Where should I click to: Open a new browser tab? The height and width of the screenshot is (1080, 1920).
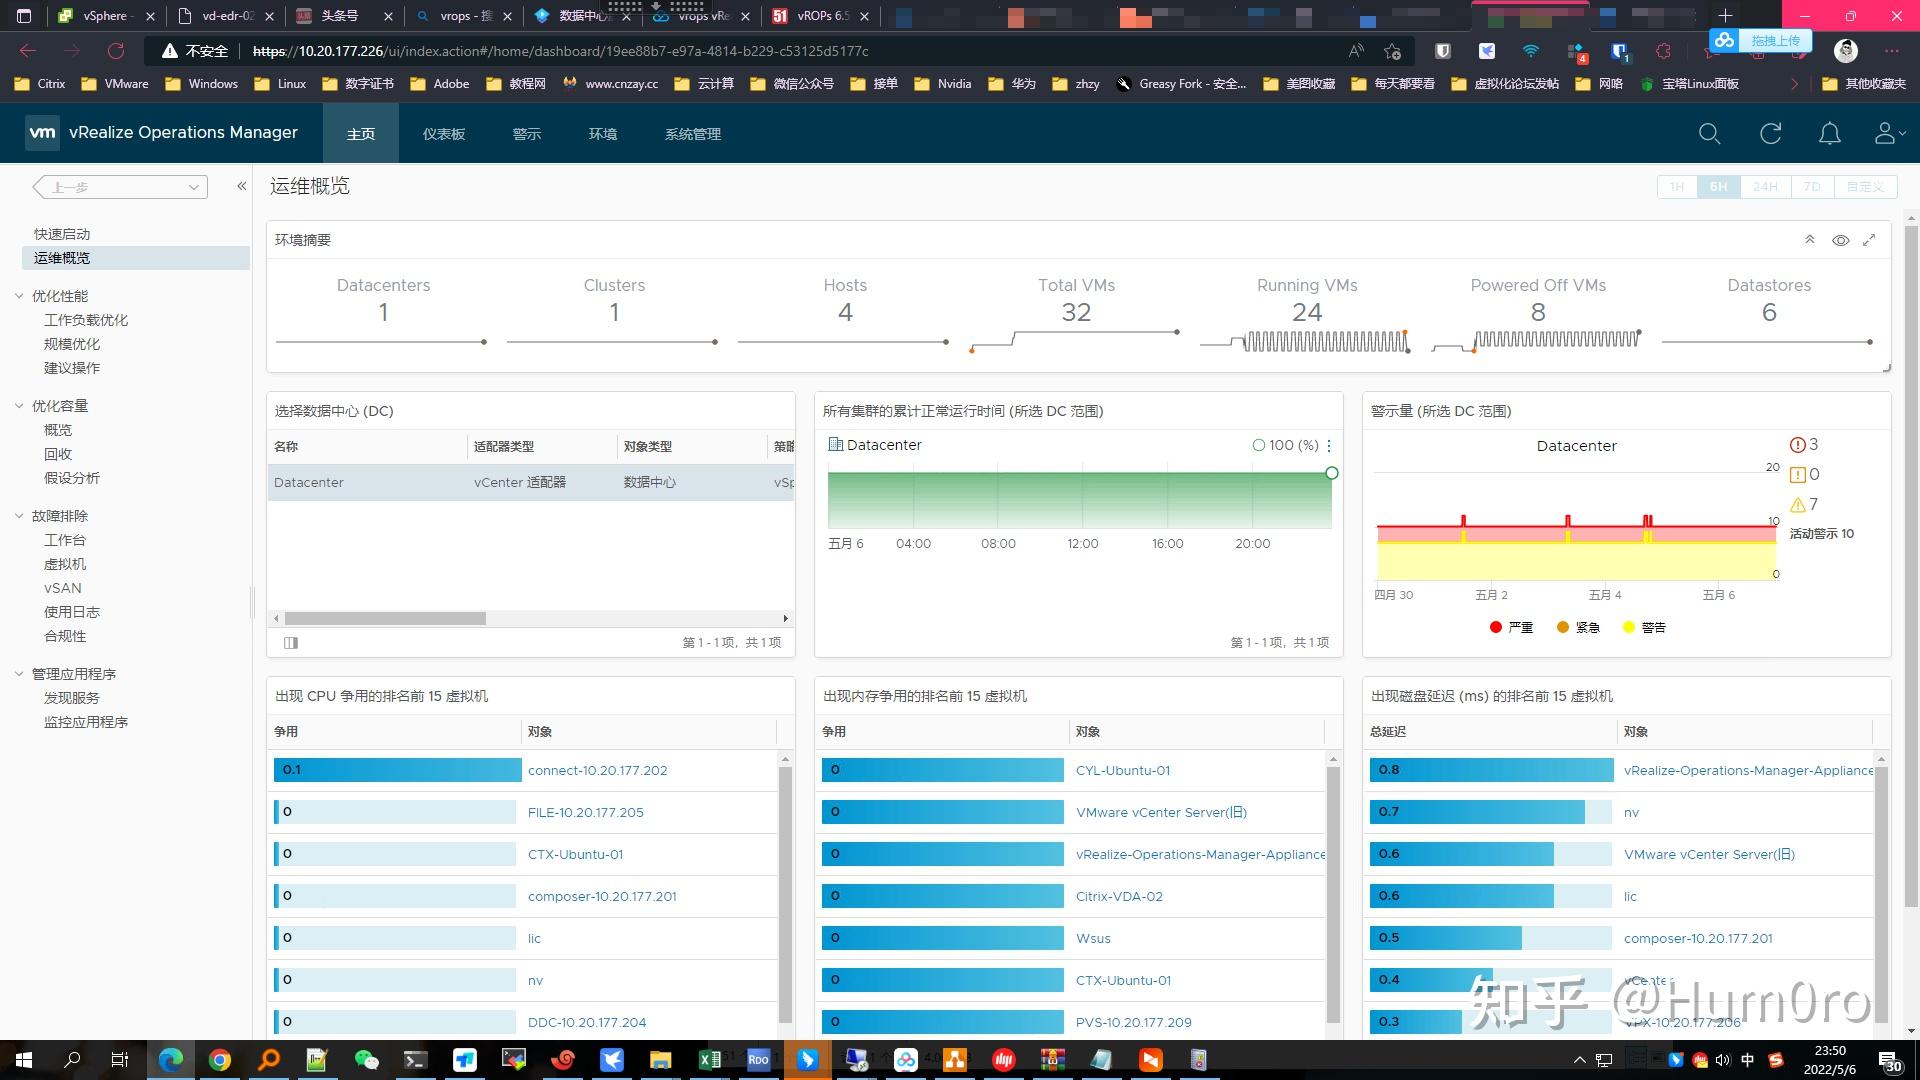click(x=1725, y=16)
